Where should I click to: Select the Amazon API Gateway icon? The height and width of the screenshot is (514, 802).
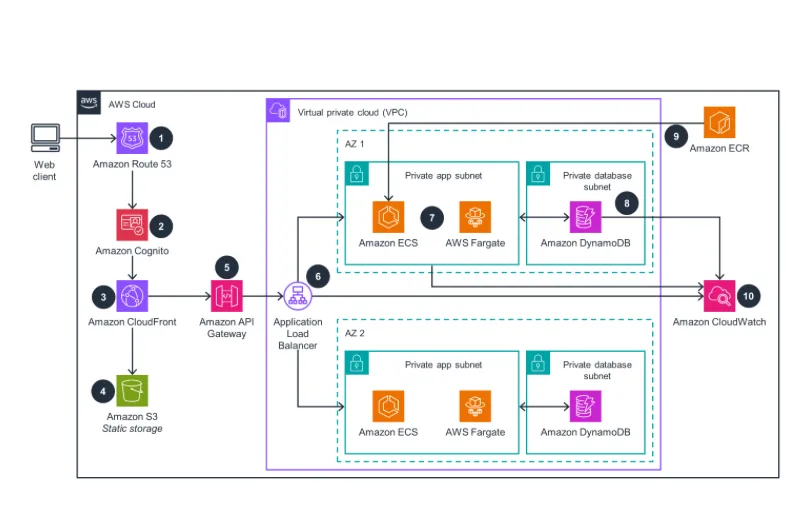(227, 296)
